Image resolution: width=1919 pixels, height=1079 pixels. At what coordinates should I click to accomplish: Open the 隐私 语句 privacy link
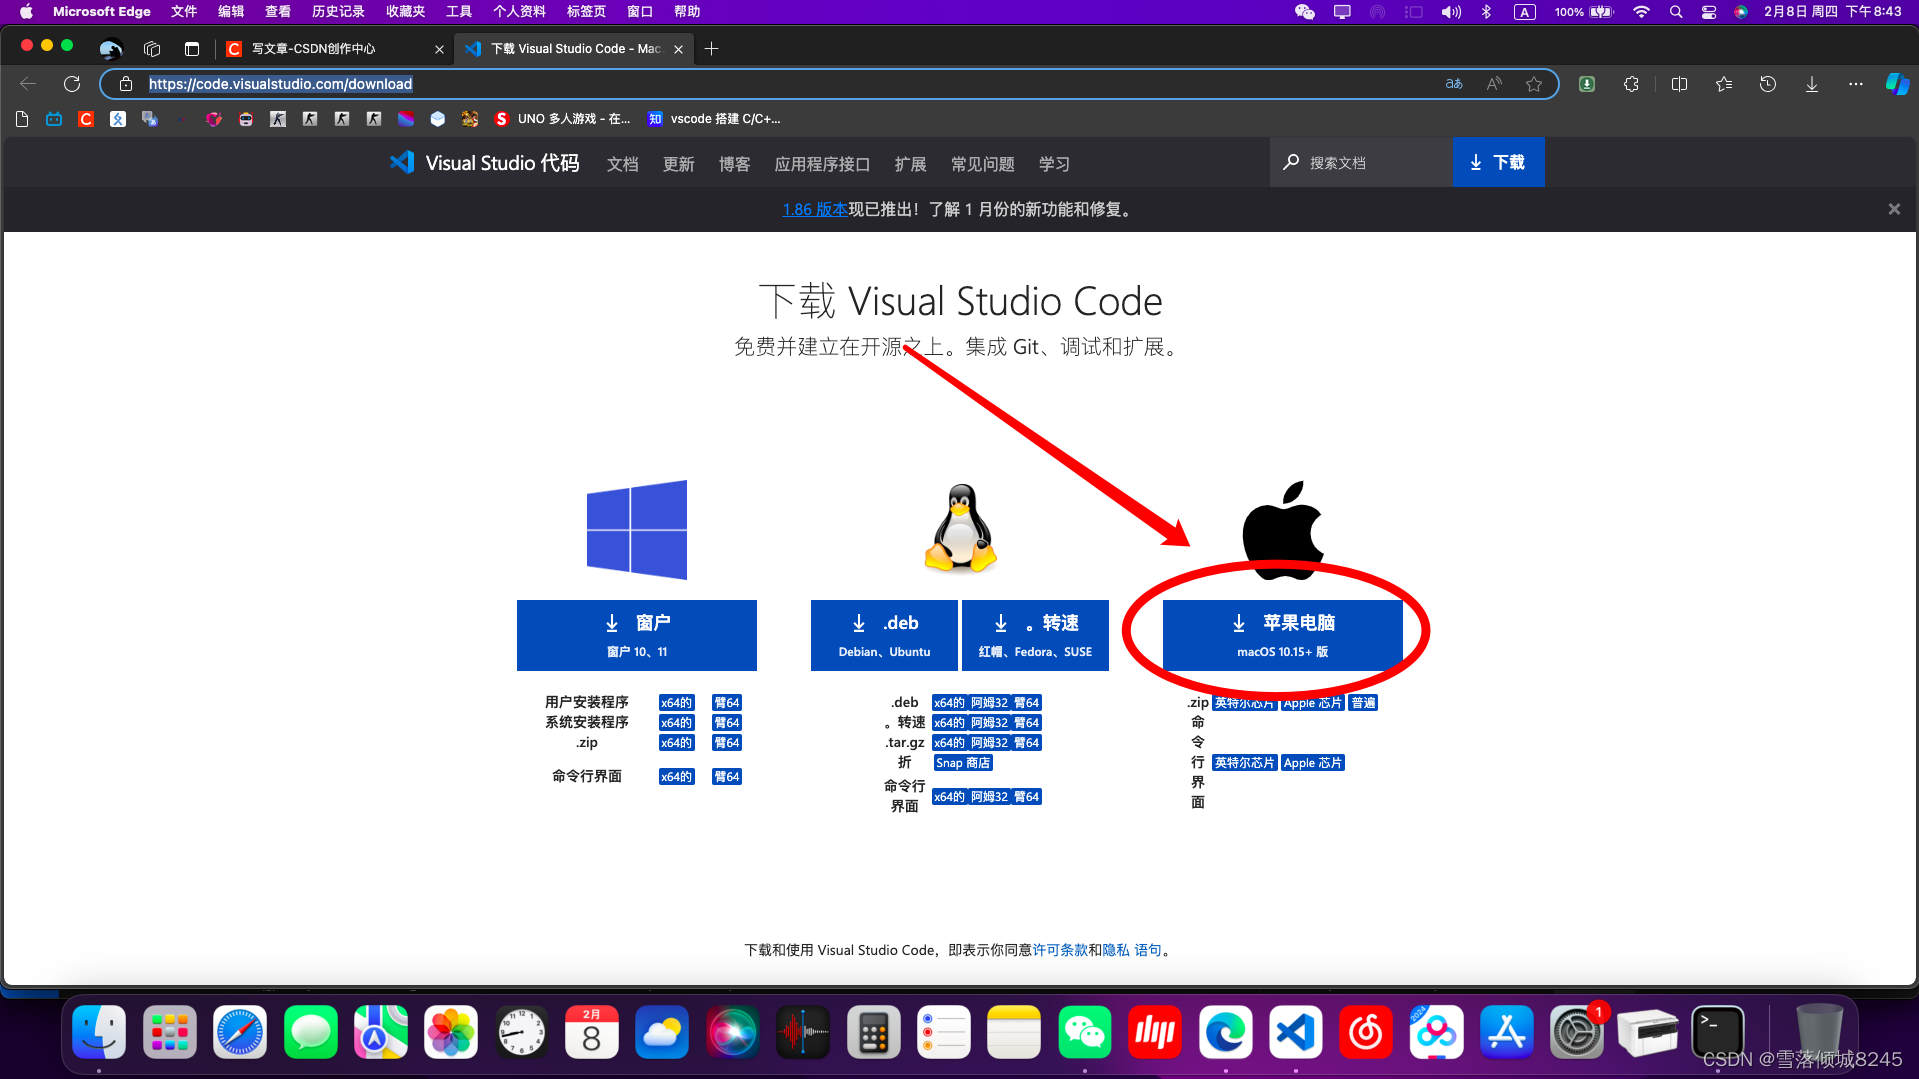1132,950
